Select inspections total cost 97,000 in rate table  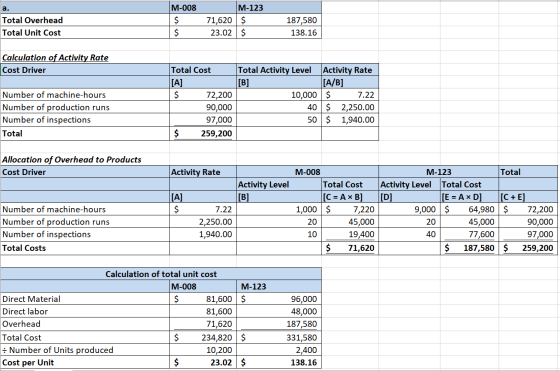(203, 120)
